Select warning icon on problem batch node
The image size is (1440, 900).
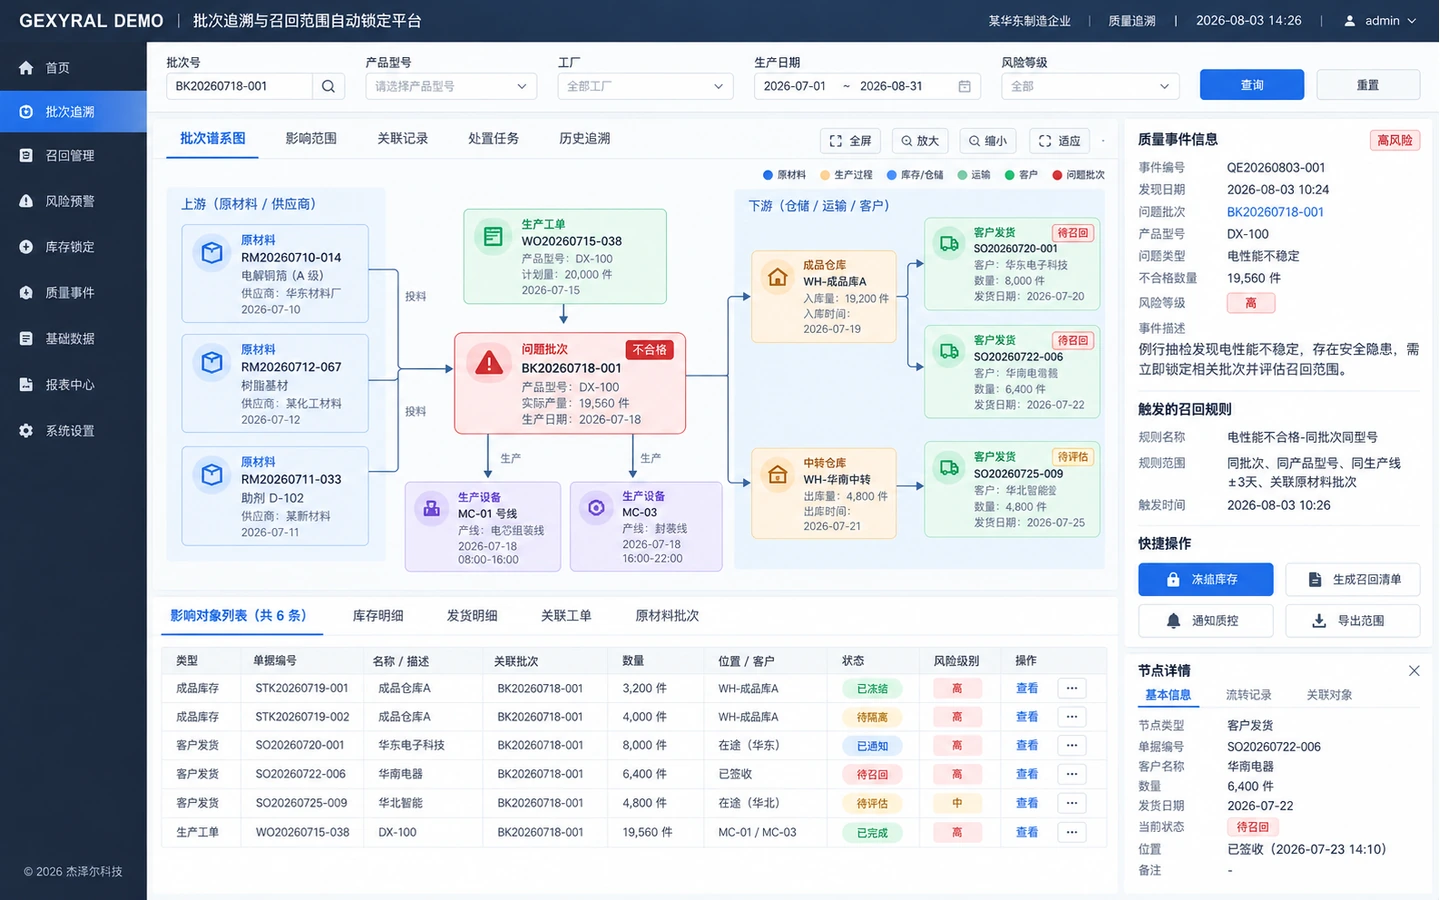489,363
